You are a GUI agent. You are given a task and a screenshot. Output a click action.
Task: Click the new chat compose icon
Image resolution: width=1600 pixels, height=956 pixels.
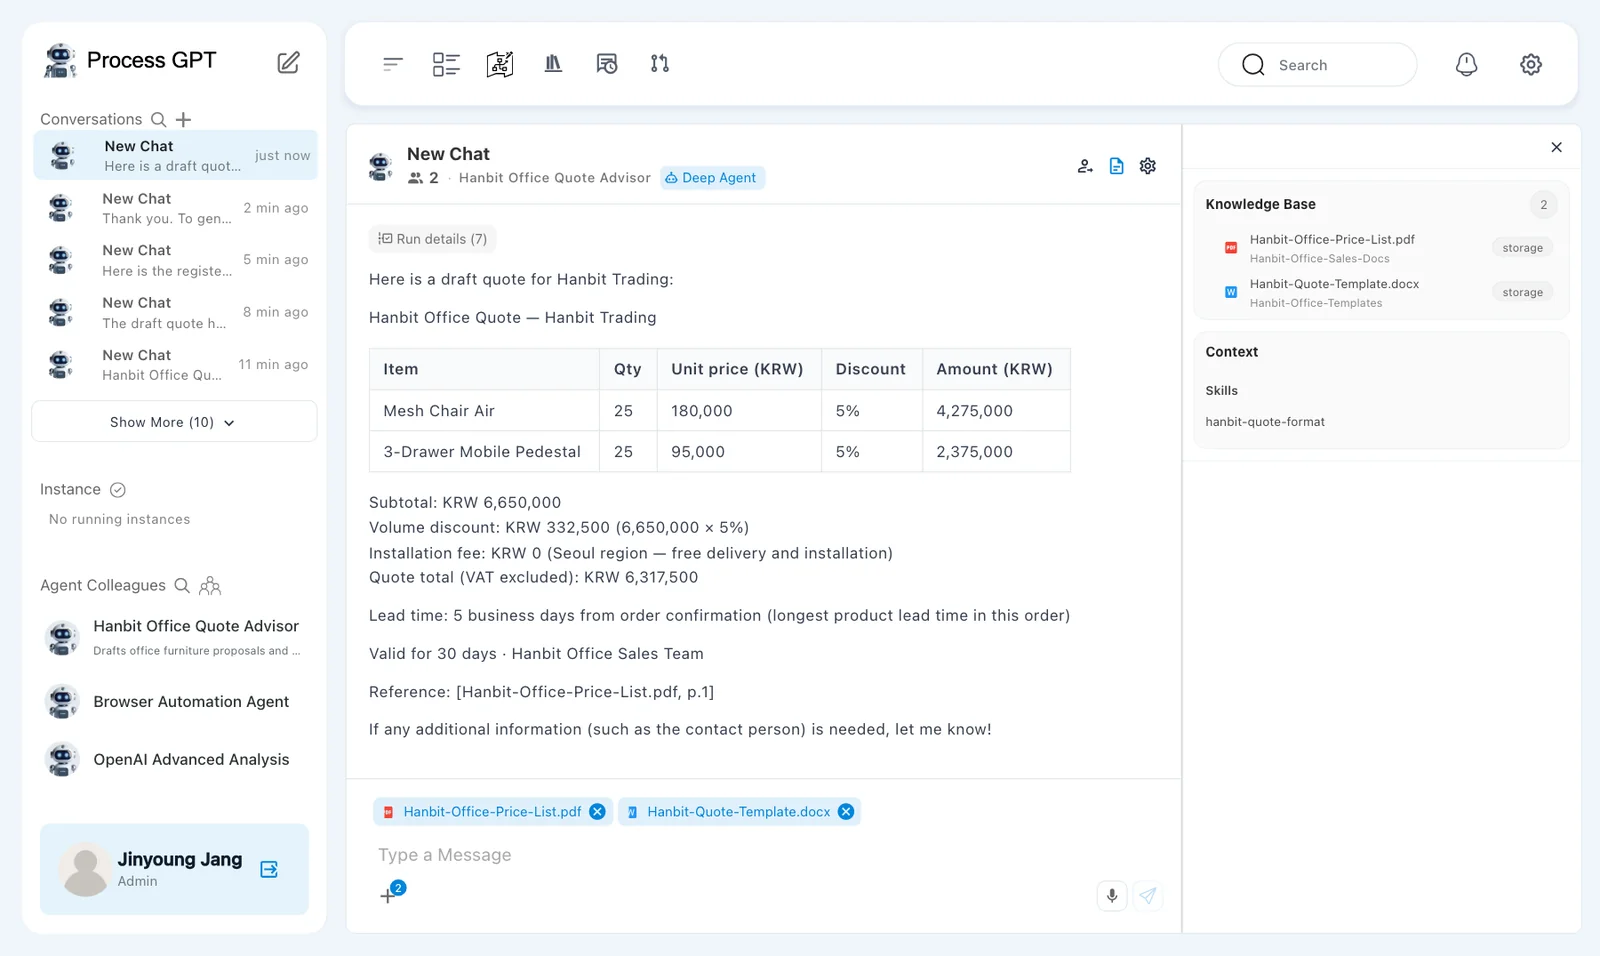(288, 63)
